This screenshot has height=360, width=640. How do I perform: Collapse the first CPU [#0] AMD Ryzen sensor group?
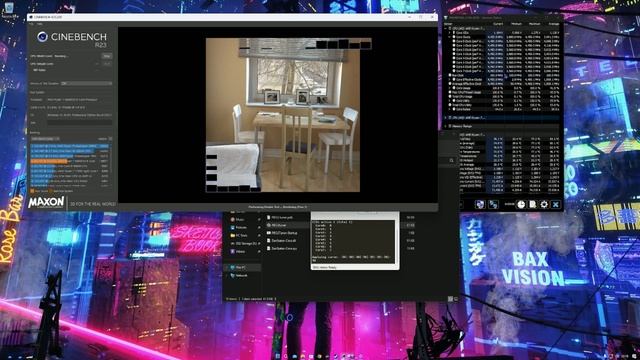tap(446, 29)
